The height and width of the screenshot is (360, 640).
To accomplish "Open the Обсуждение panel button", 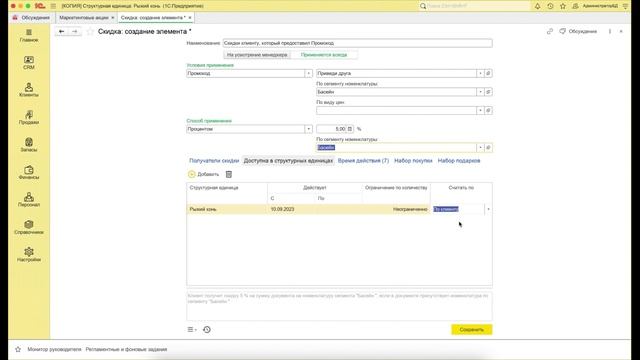I will [x=578, y=31].
